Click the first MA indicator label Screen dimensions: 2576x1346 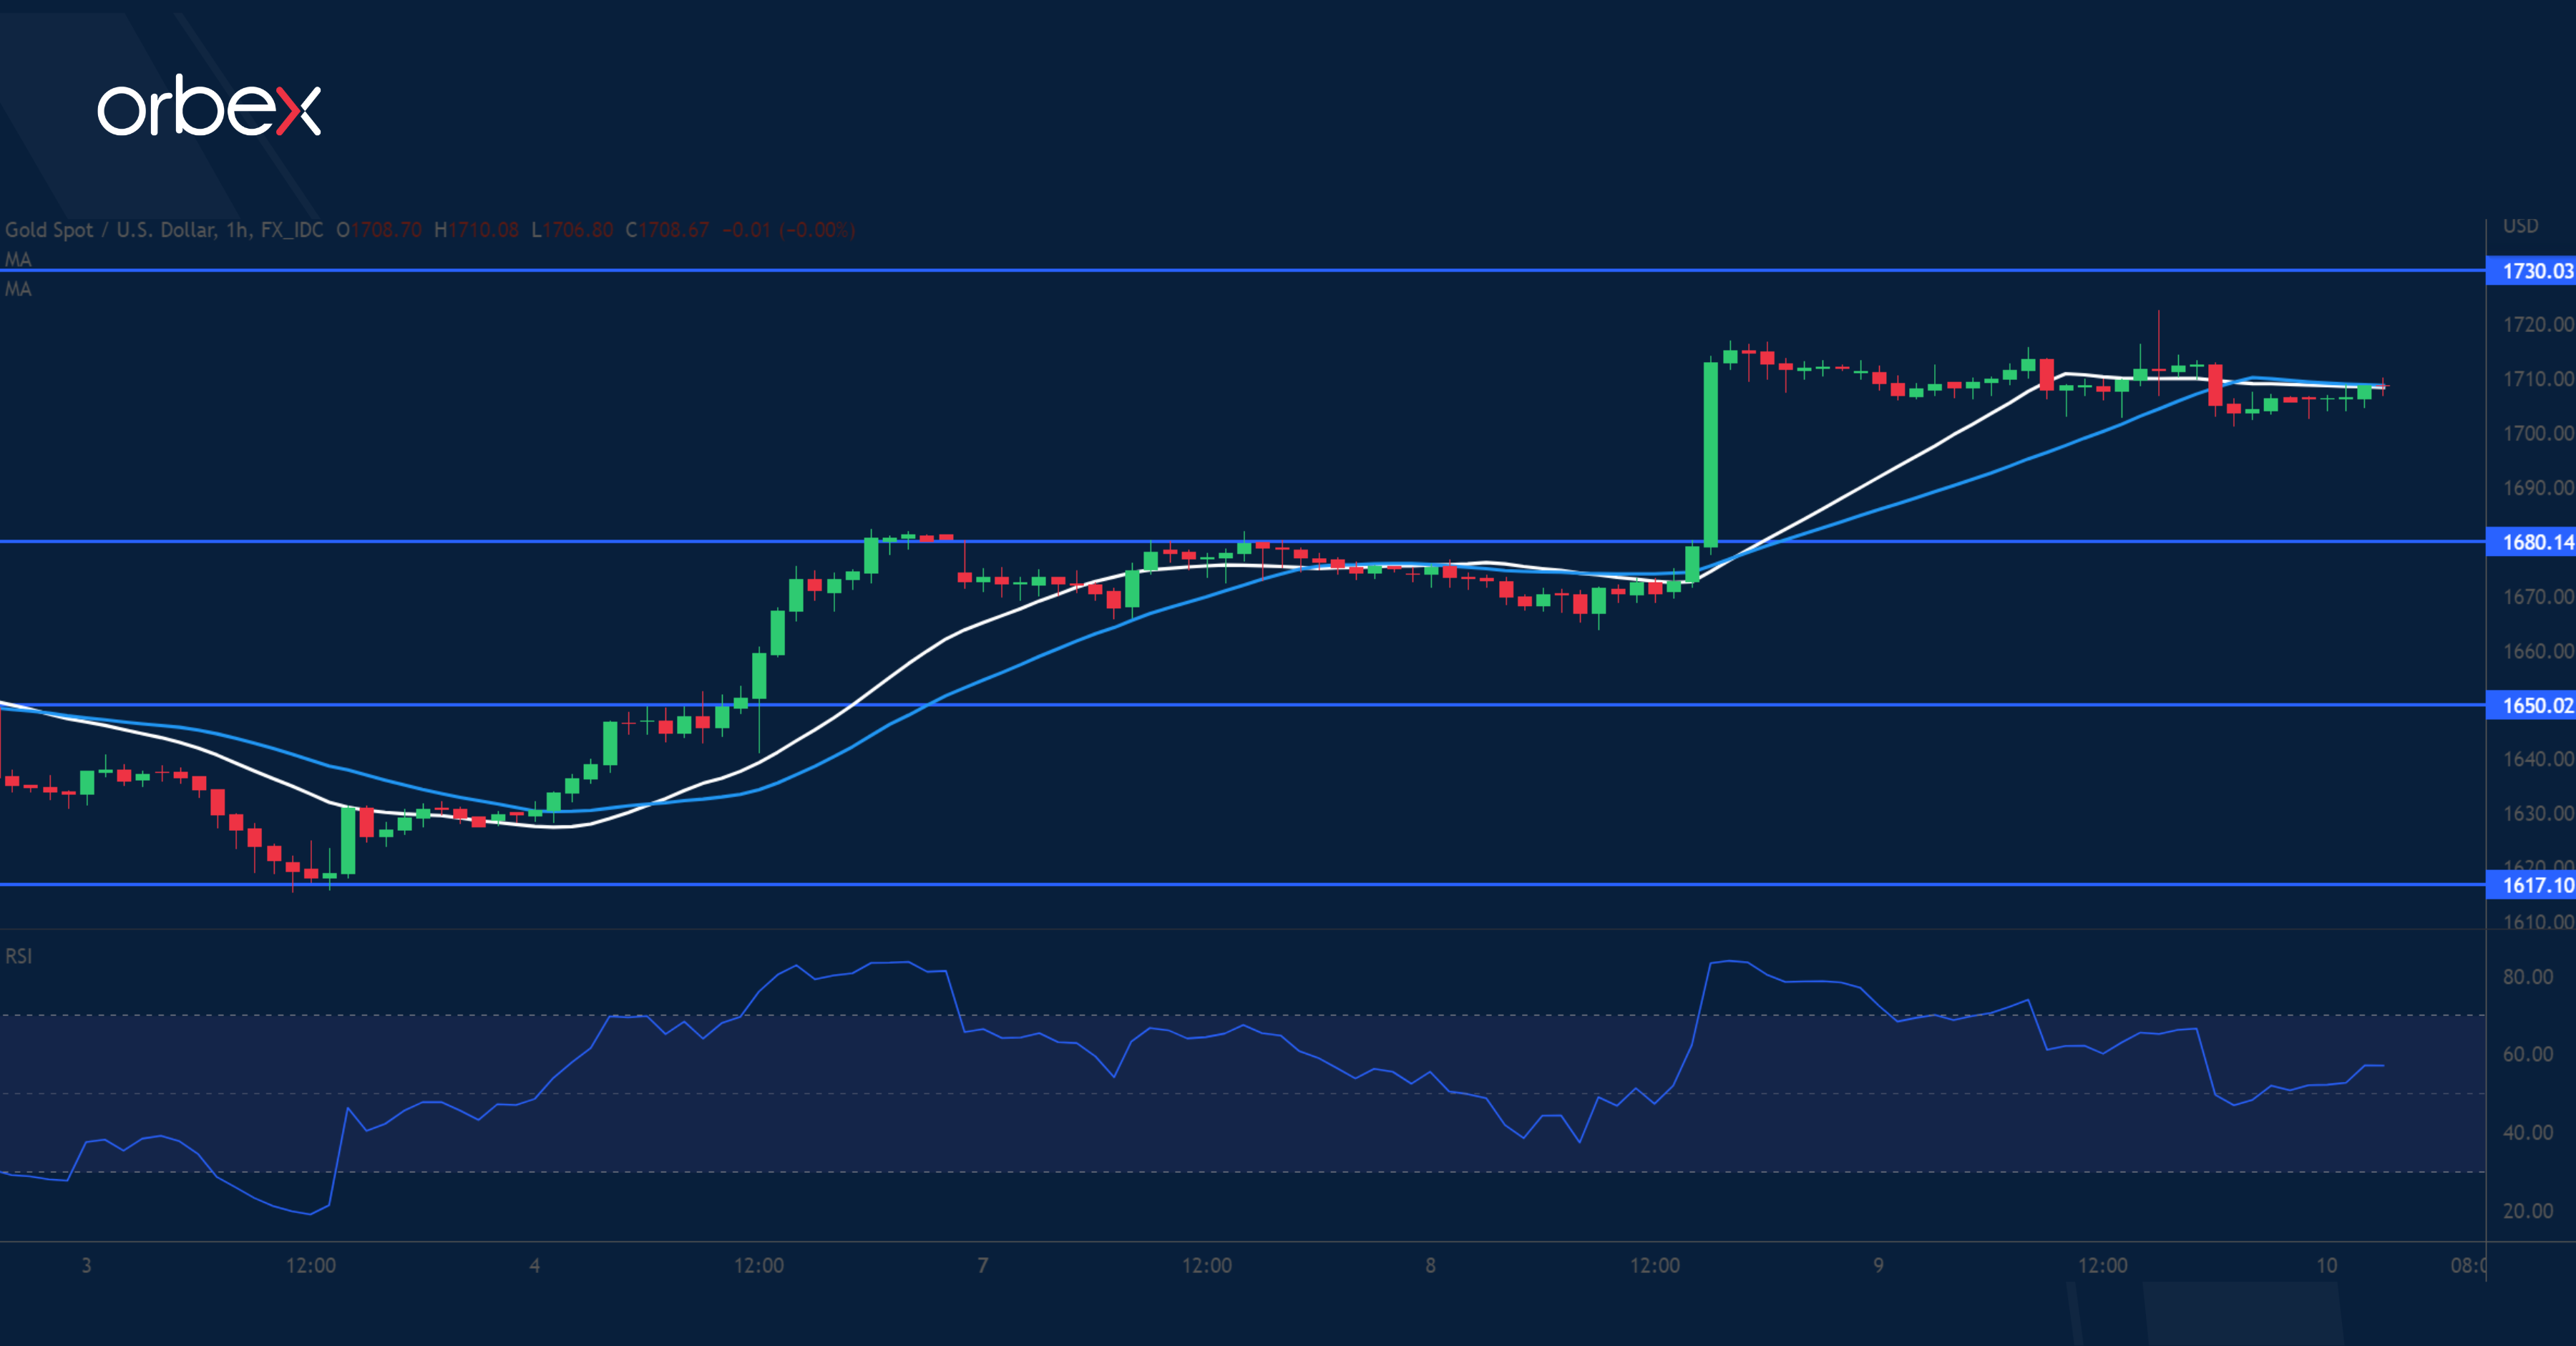click(x=18, y=260)
